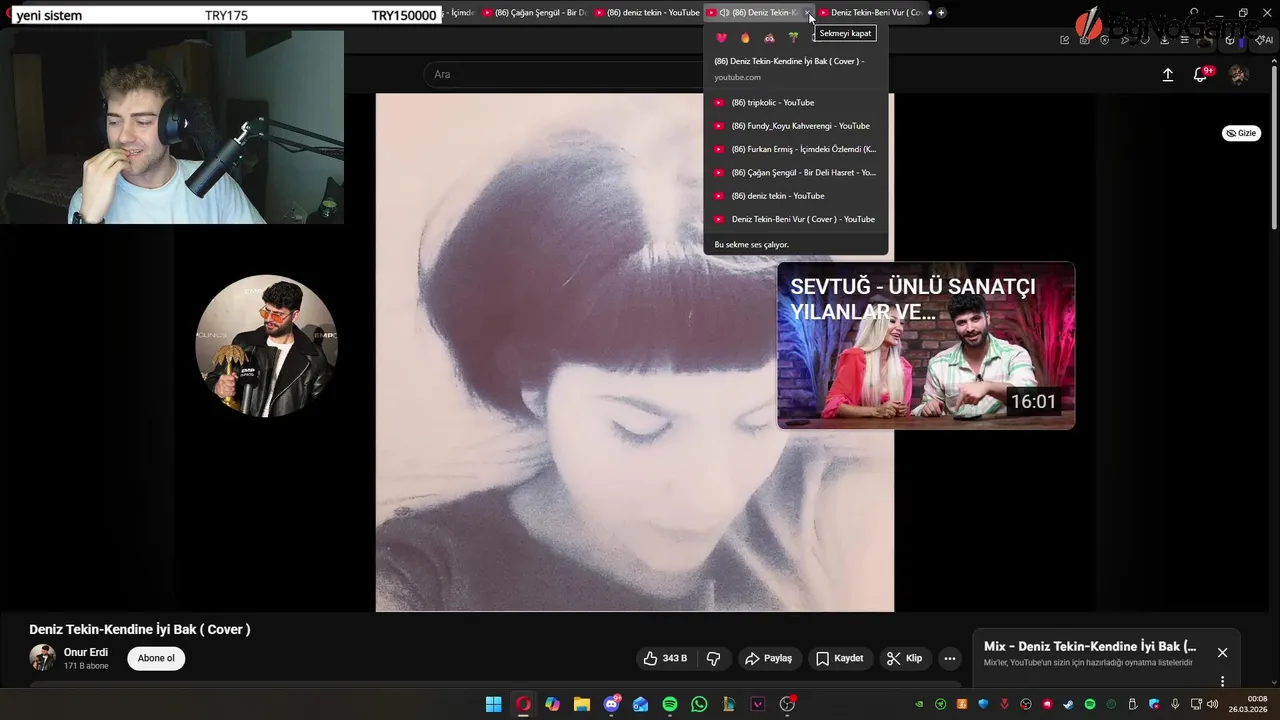
Task: Click the heart emoji reaction
Action: pos(722,38)
